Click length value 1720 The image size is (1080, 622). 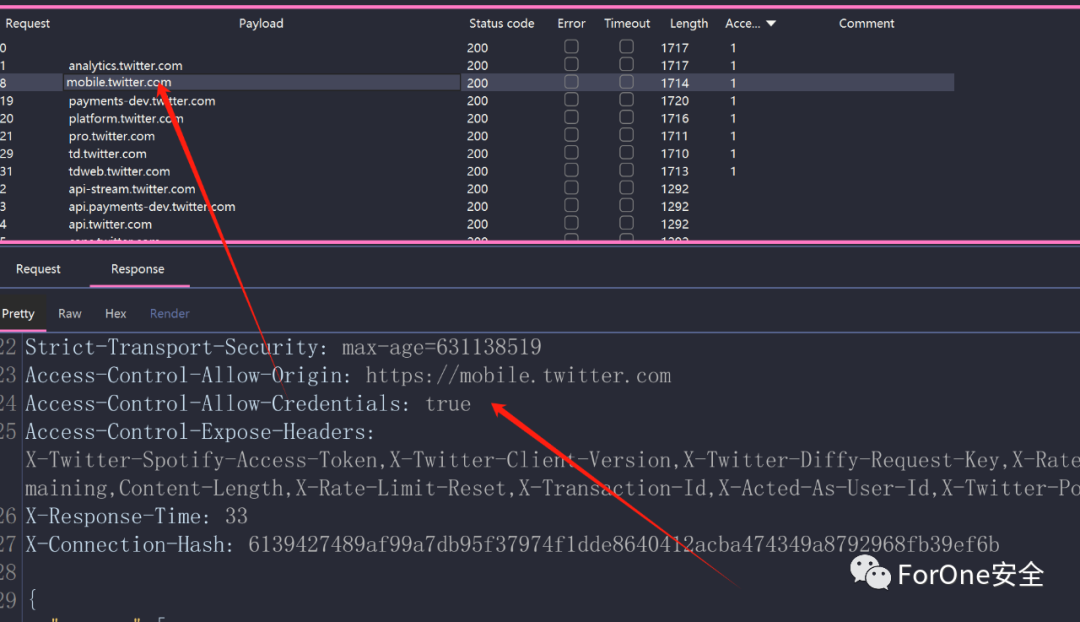coord(674,101)
